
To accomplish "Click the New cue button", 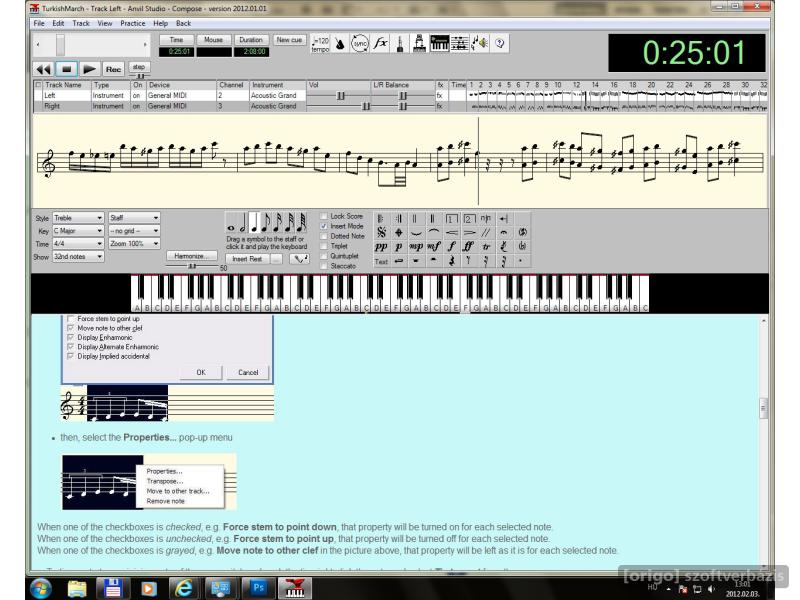I will [289, 40].
